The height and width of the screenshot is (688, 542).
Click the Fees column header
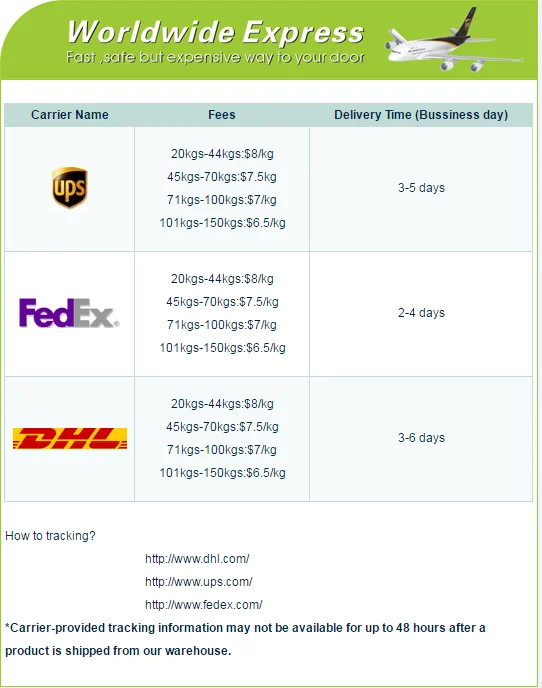pos(222,115)
